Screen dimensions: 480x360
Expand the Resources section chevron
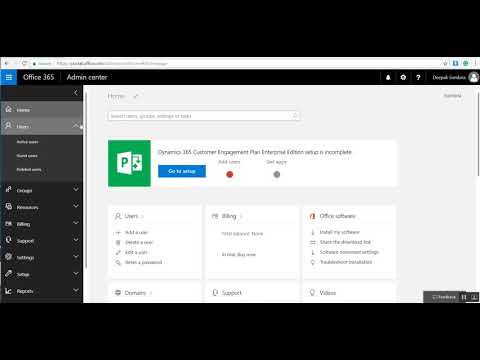click(x=76, y=206)
